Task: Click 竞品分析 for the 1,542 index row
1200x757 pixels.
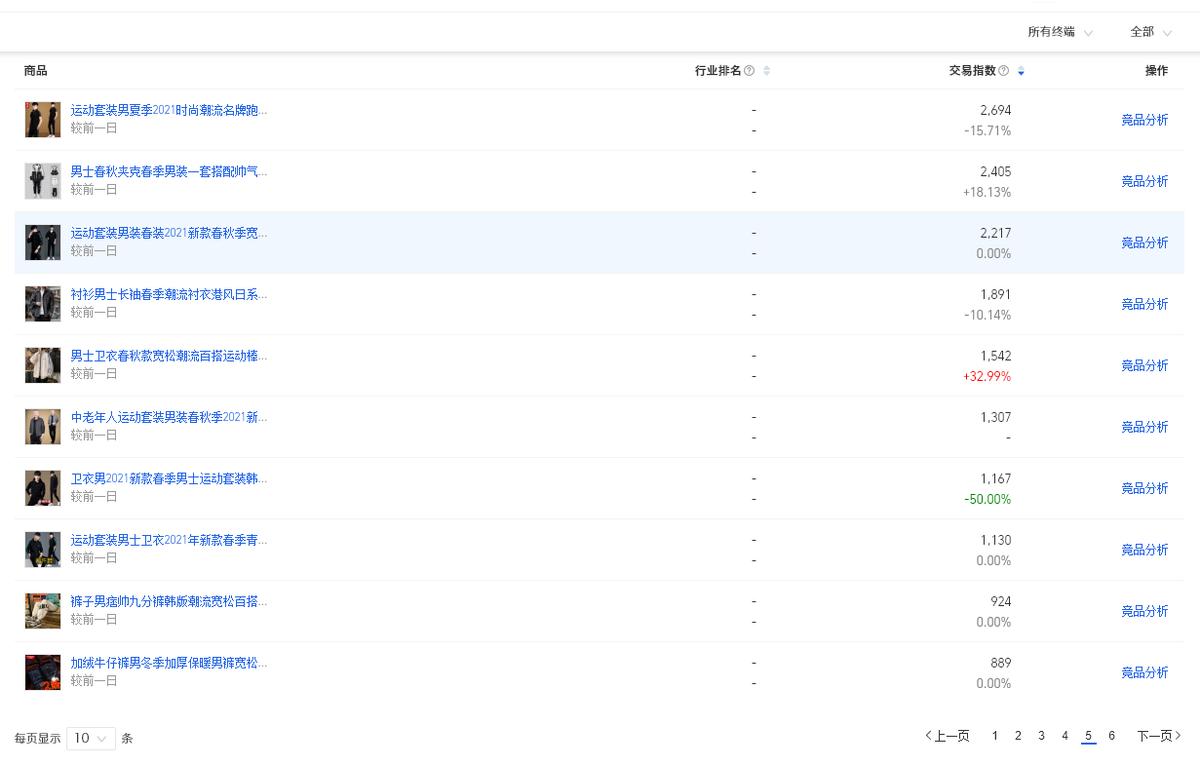Action: (1144, 365)
